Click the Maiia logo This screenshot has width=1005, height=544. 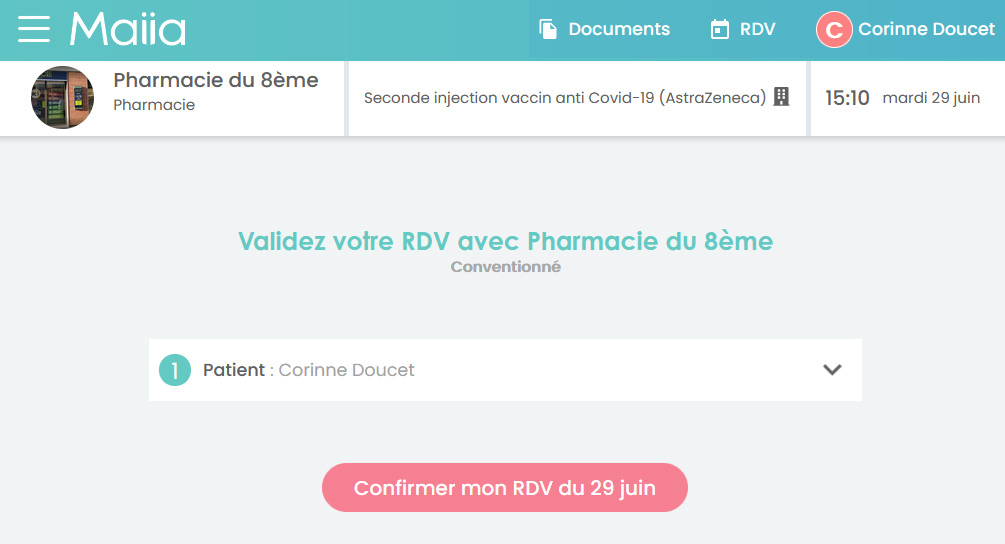[x=128, y=29]
